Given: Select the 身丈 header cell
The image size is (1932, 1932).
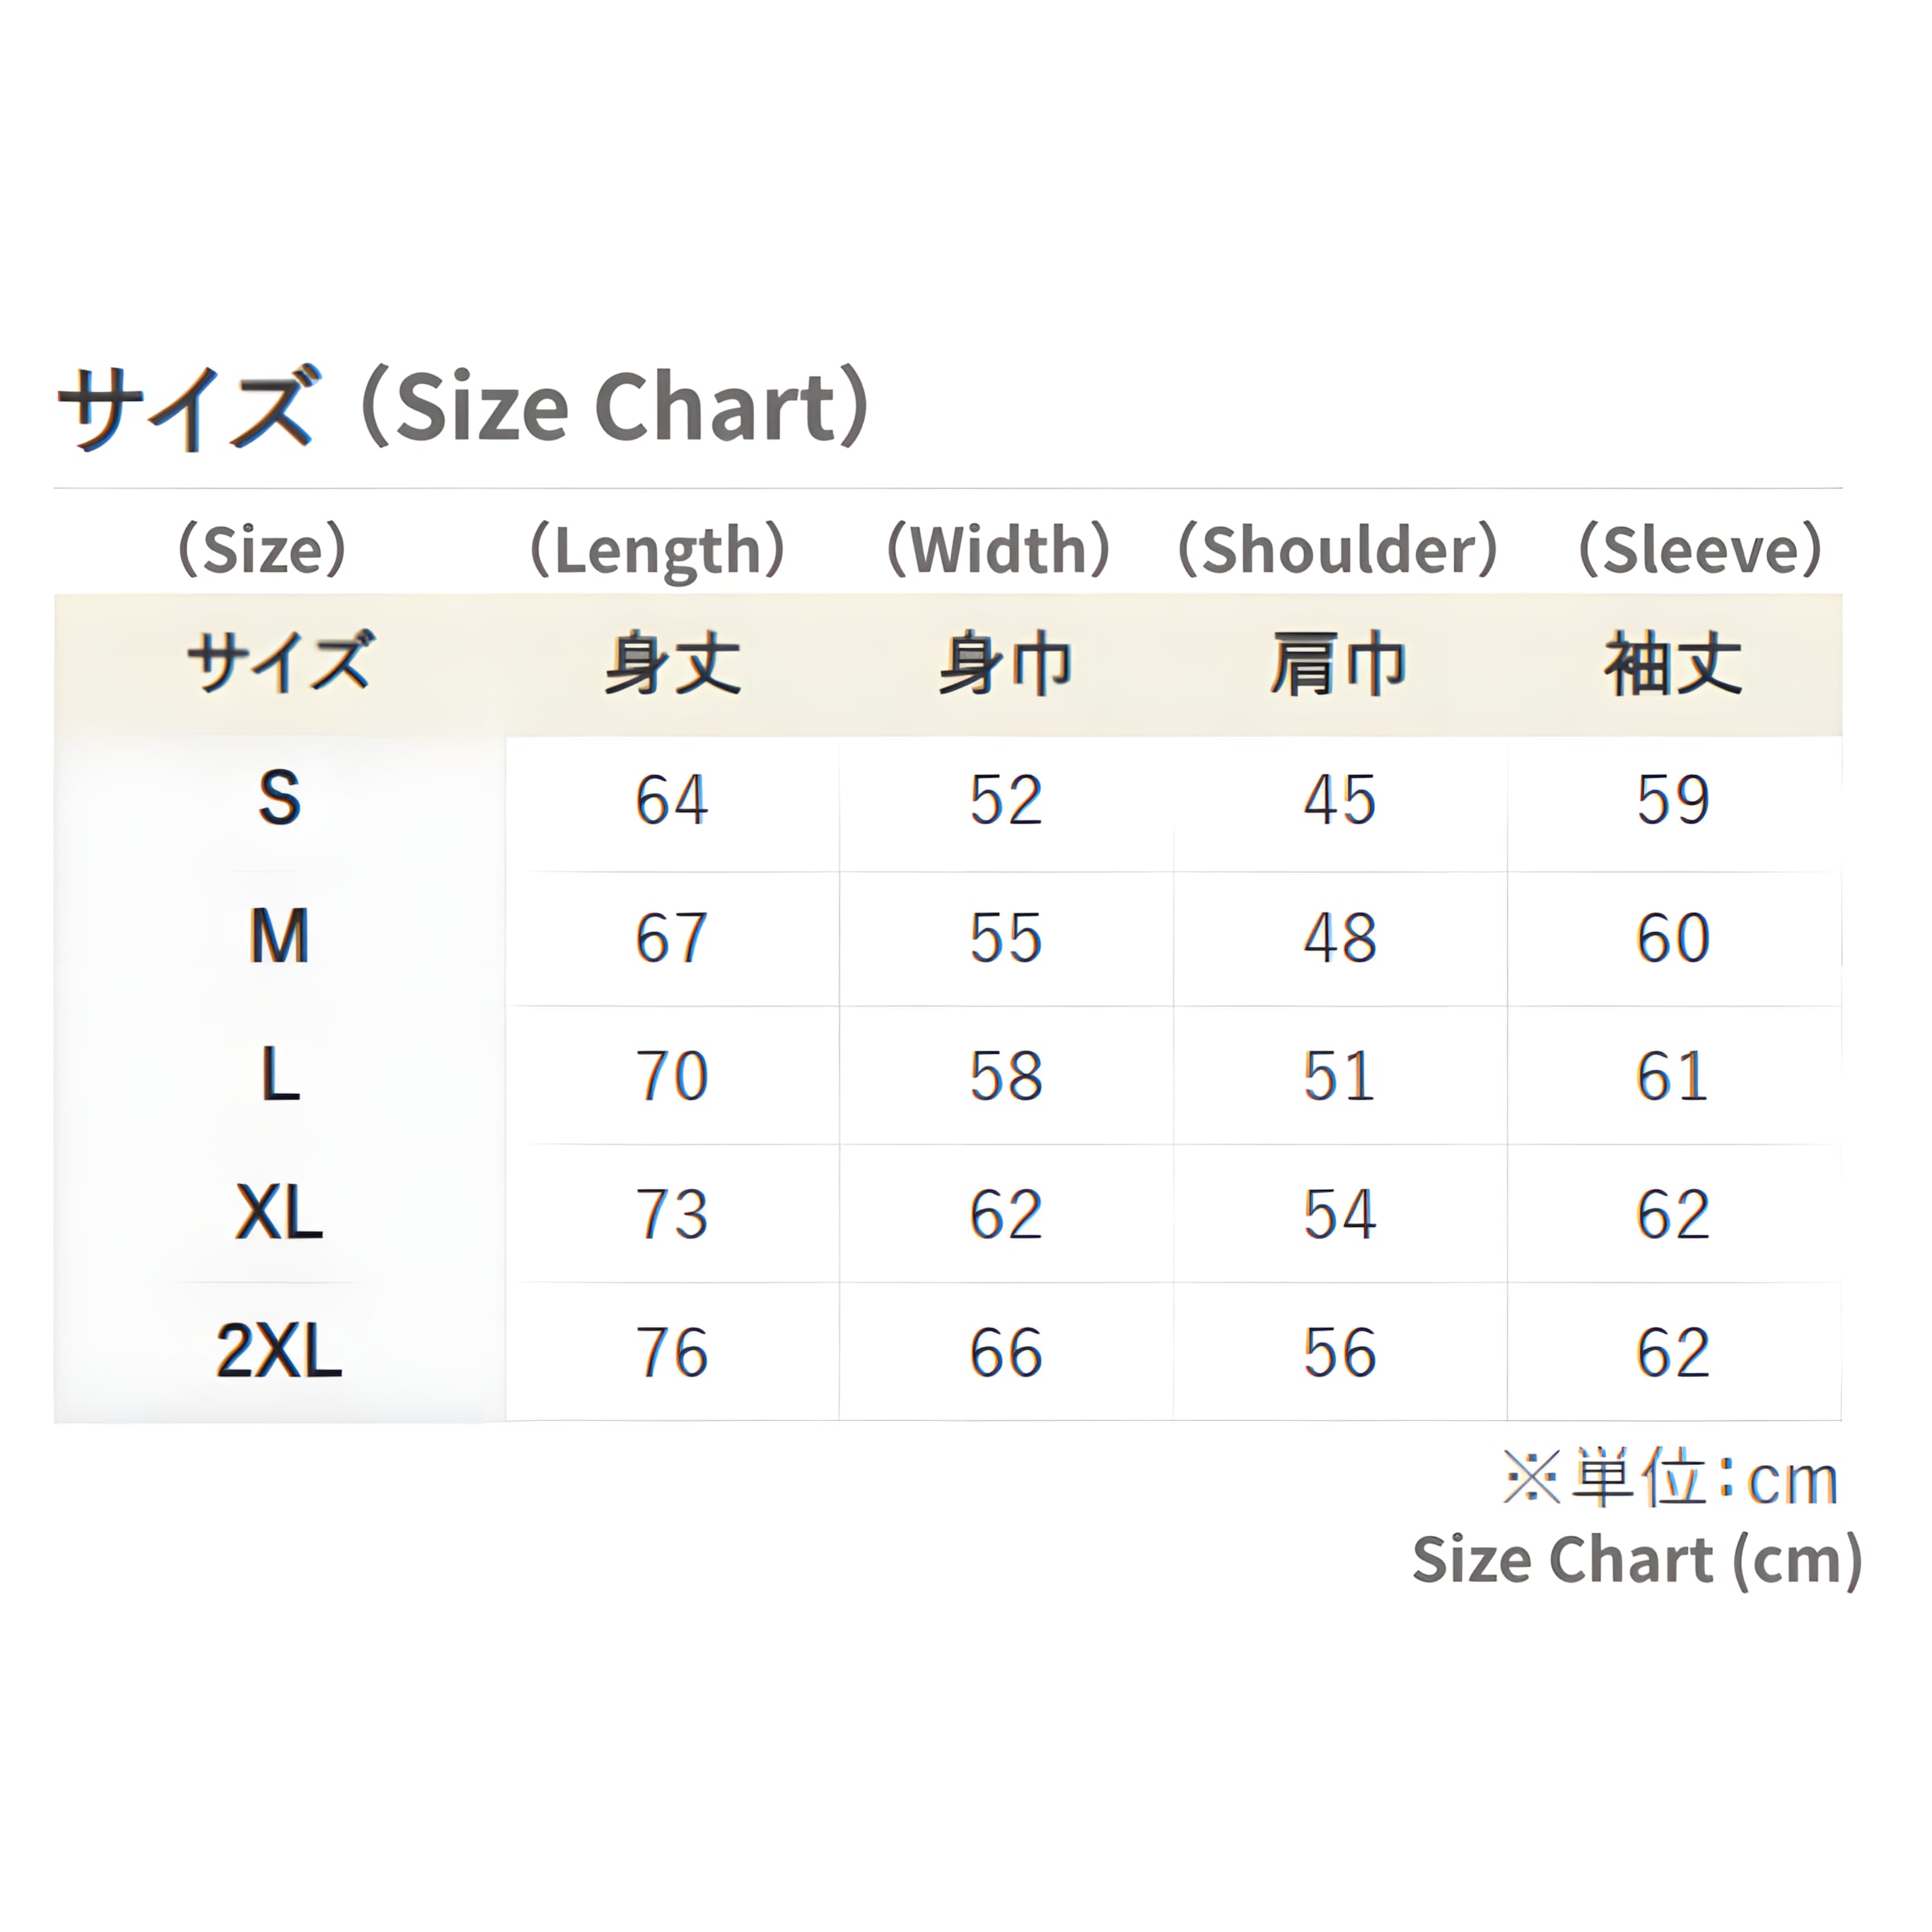Looking at the screenshot, I should (673, 663).
